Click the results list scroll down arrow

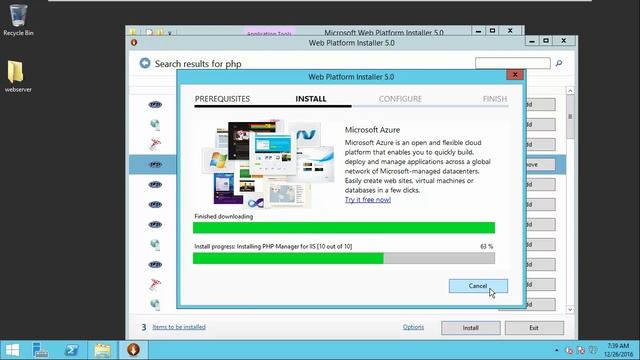click(570, 310)
